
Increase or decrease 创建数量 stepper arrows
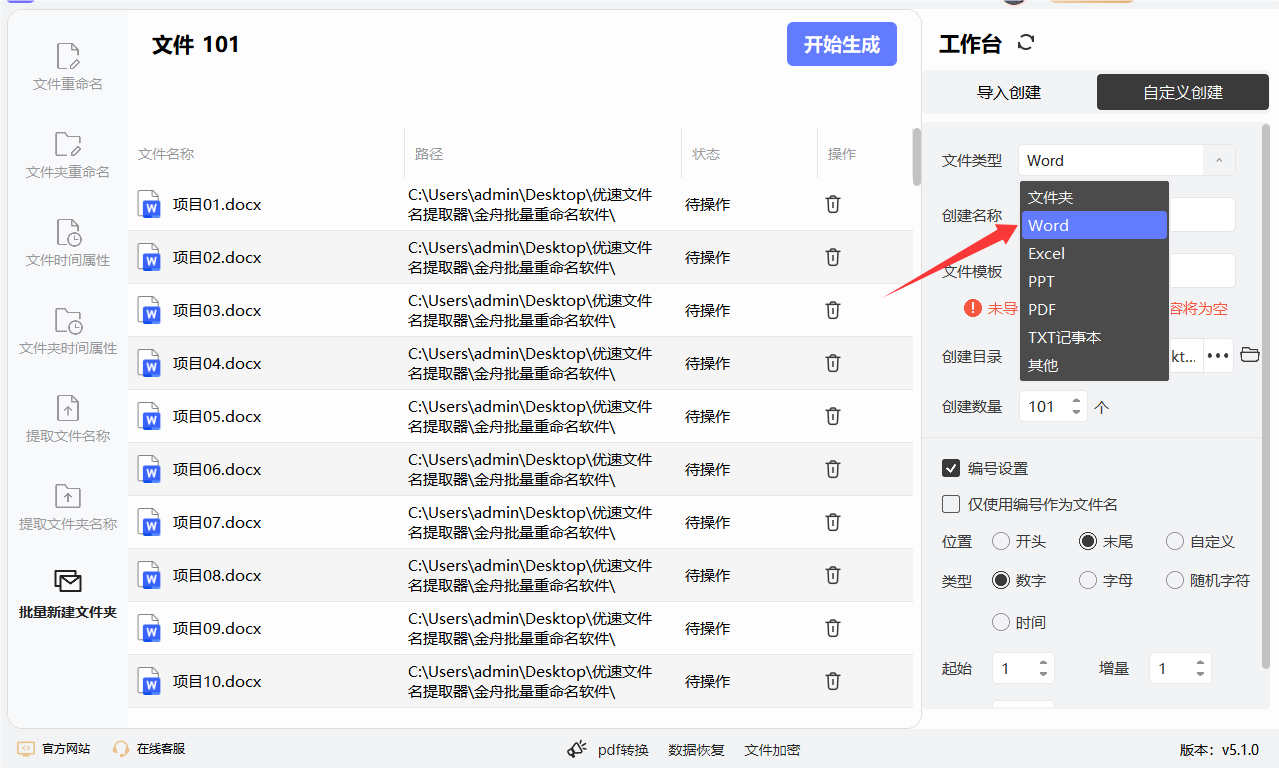(1076, 406)
